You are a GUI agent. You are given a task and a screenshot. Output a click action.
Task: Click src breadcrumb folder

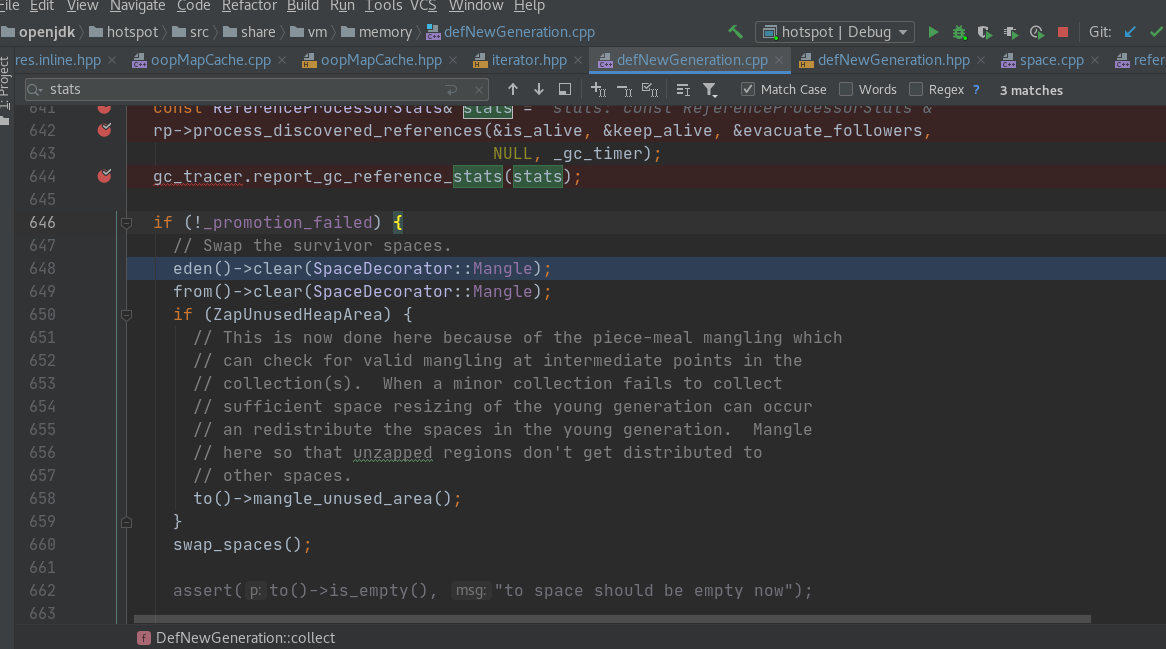click(x=191, y=32)
